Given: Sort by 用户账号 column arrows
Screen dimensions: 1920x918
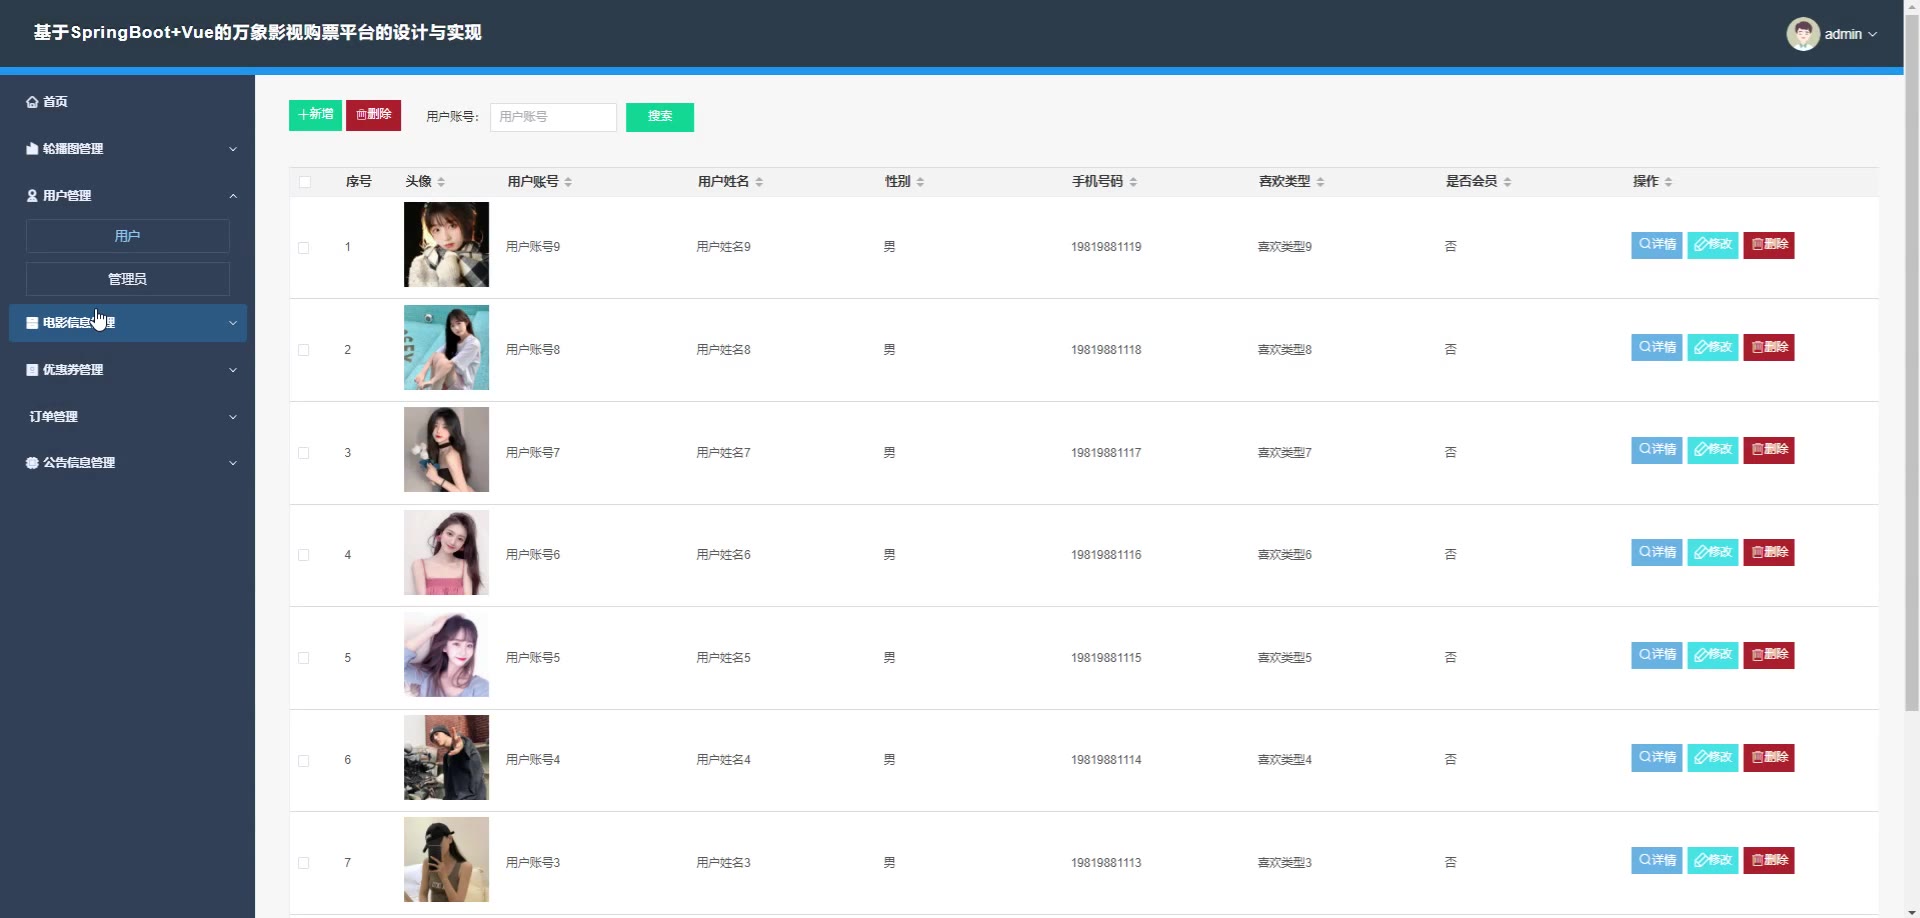Looking at the screenshot, I should click(x=568, y=182).
